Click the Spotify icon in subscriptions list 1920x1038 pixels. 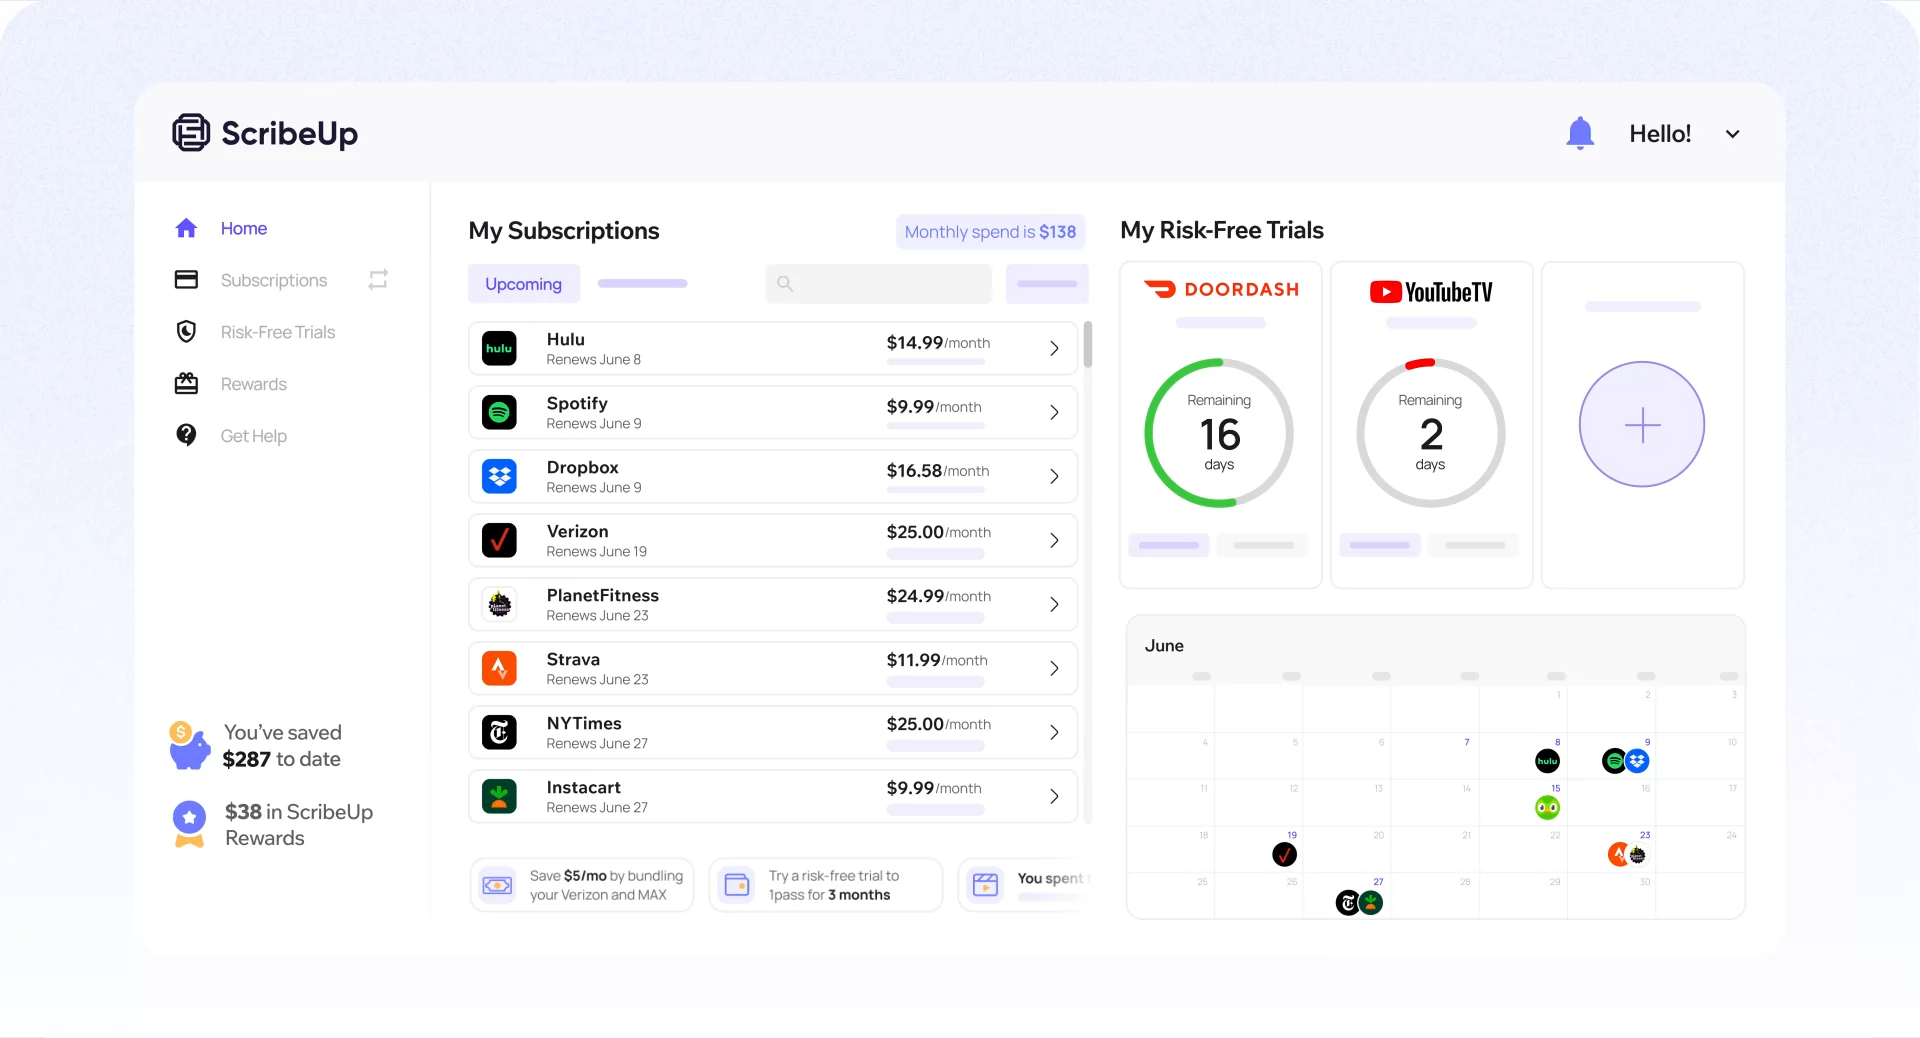pyautogui.click(x=499, y=412)
